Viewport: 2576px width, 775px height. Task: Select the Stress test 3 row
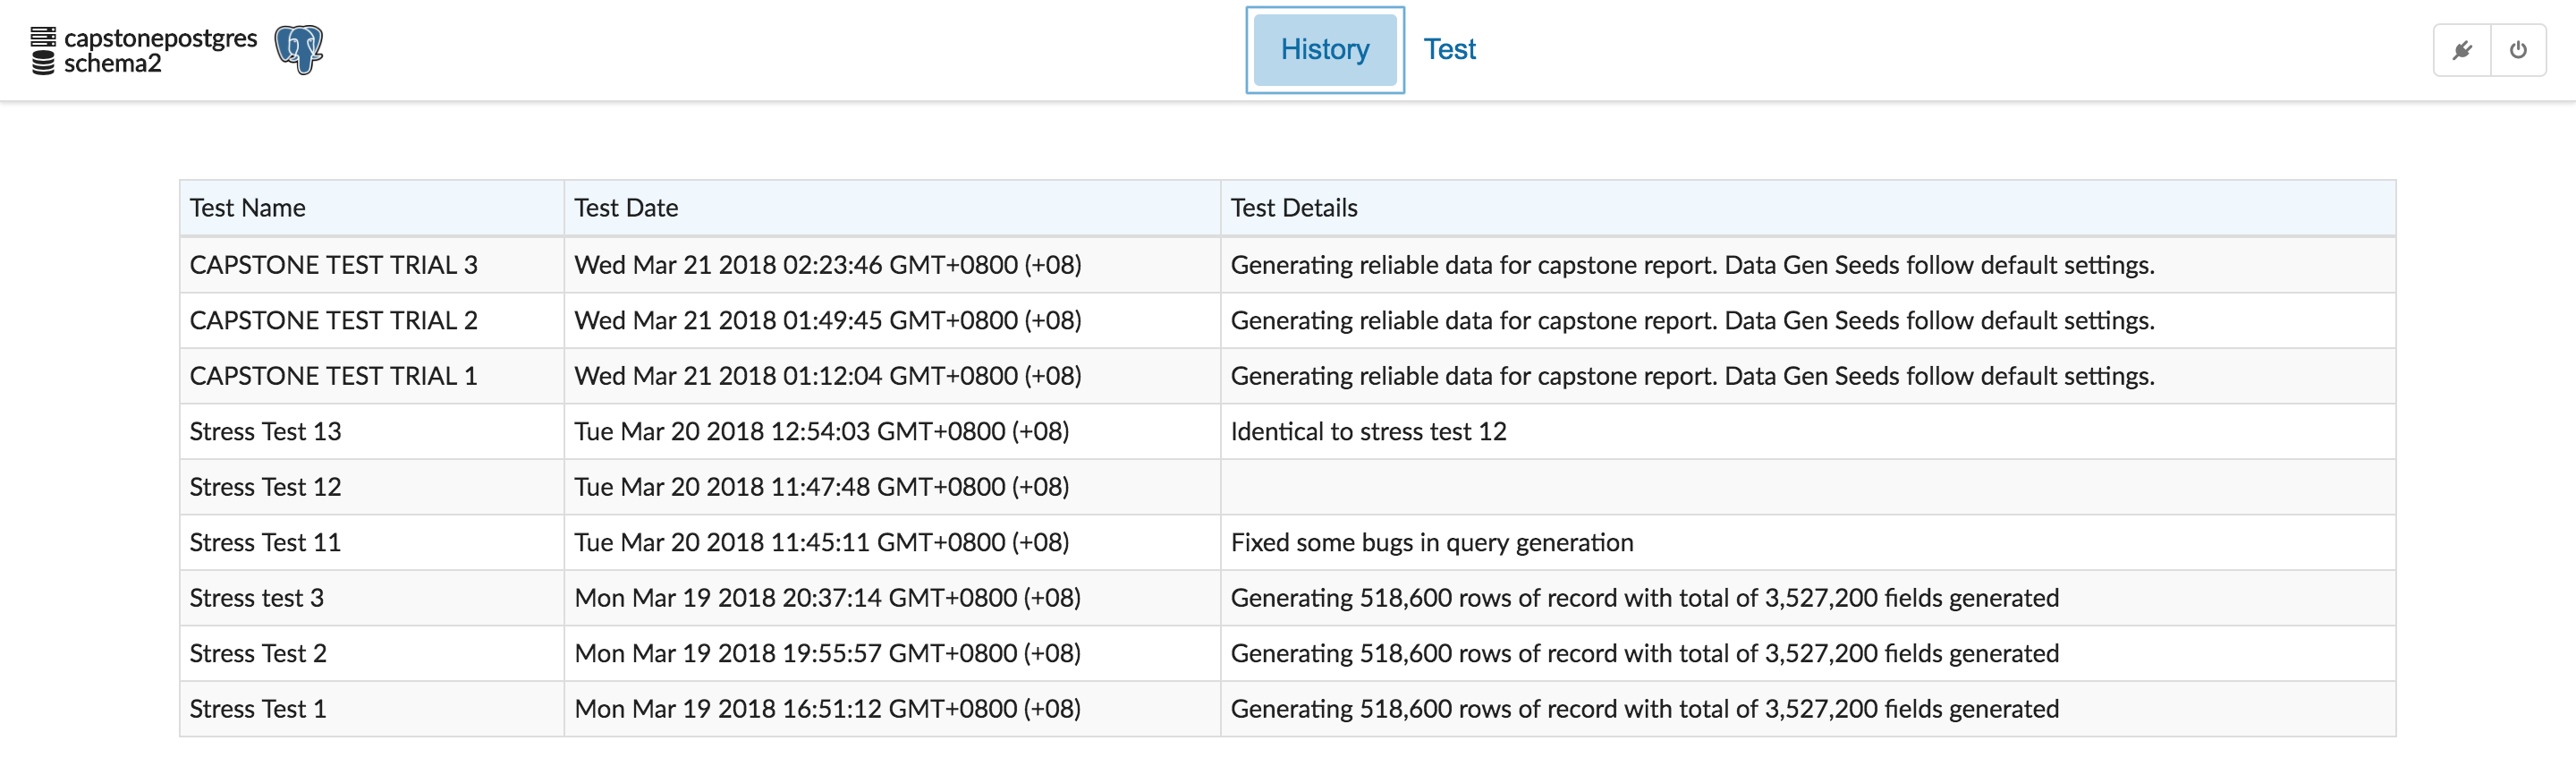[256, 598]
